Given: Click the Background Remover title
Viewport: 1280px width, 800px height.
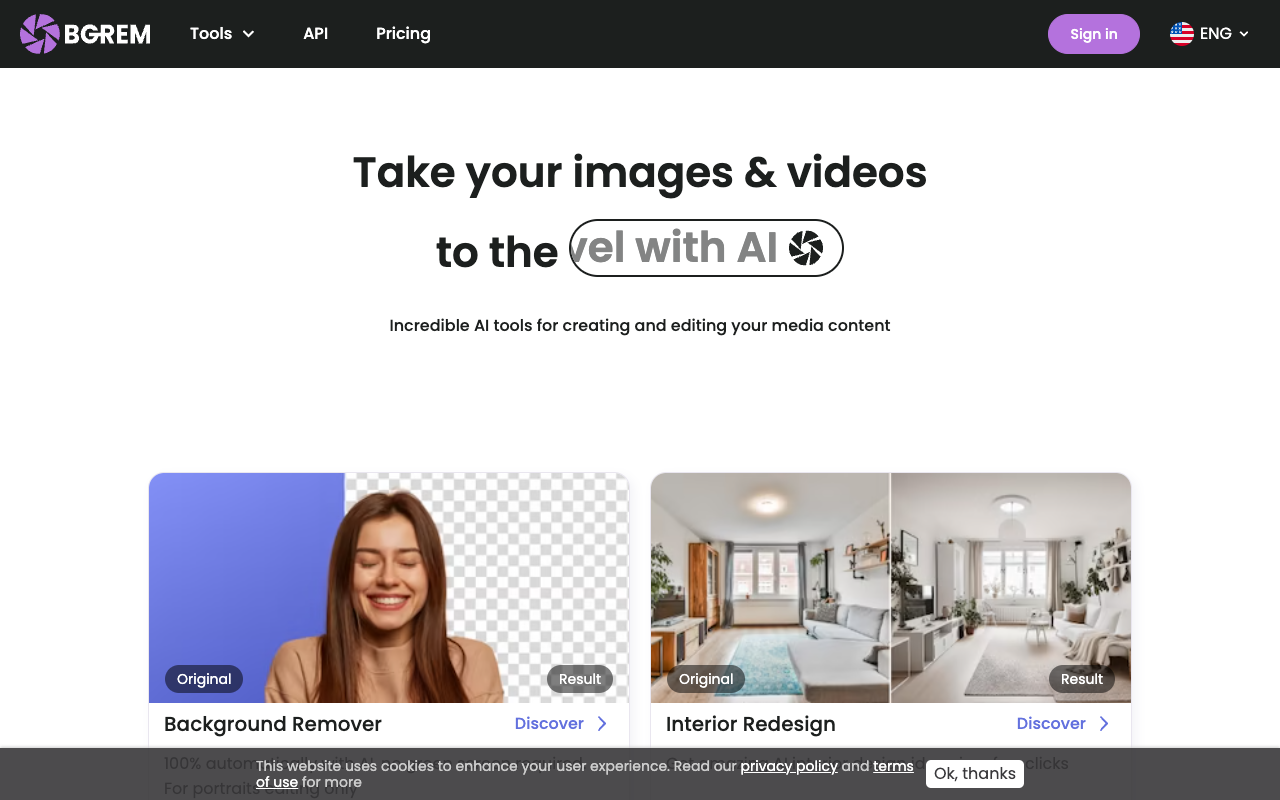Looking at the screenshot, I should point(273,724).
